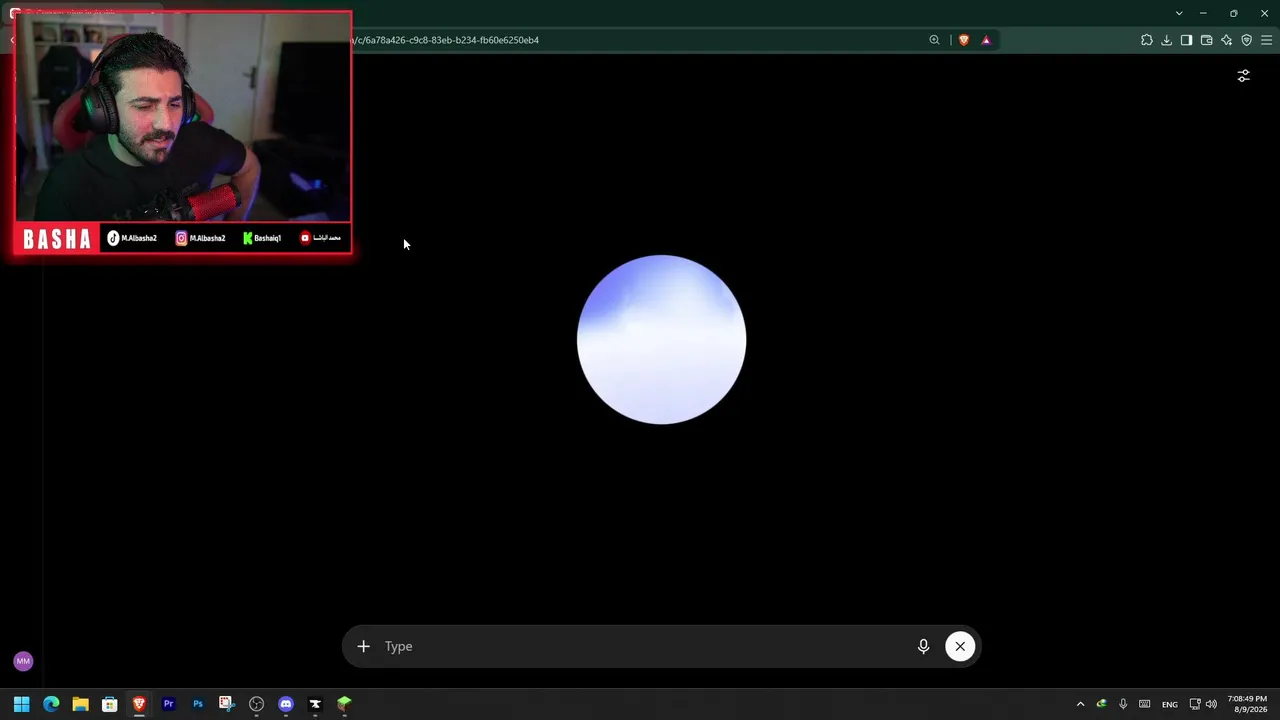Click TikTok handle M.Albasha2 on overlay
The width and height of the screenshot is (1280, 720).
(x=132, y=238)
